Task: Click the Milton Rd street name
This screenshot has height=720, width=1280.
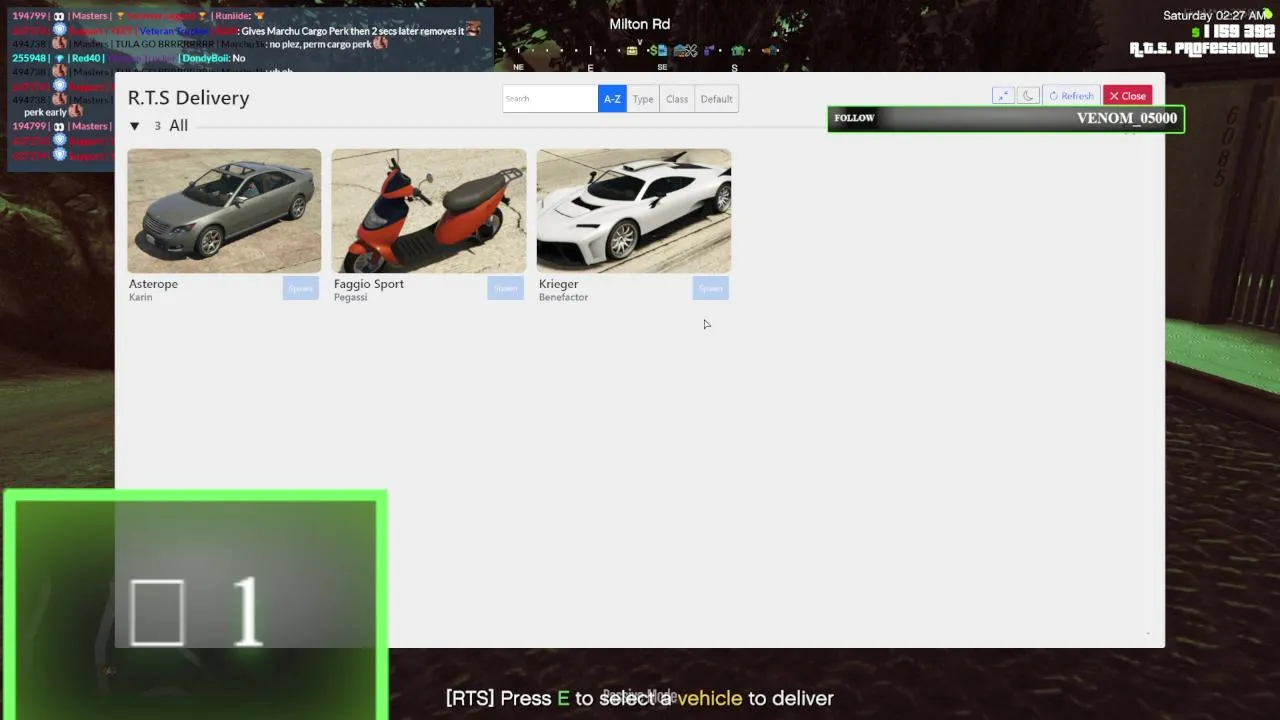Action: click(640, 24)
